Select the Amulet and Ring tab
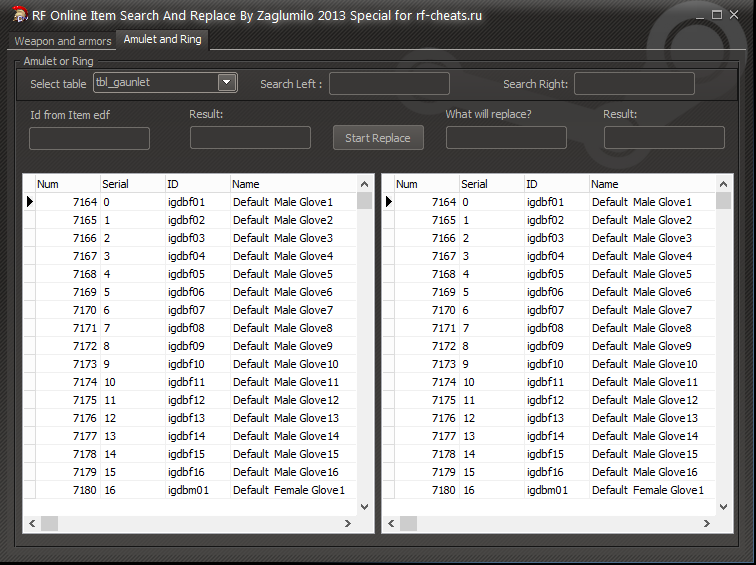The image size is (756, 565). (162, 40)
